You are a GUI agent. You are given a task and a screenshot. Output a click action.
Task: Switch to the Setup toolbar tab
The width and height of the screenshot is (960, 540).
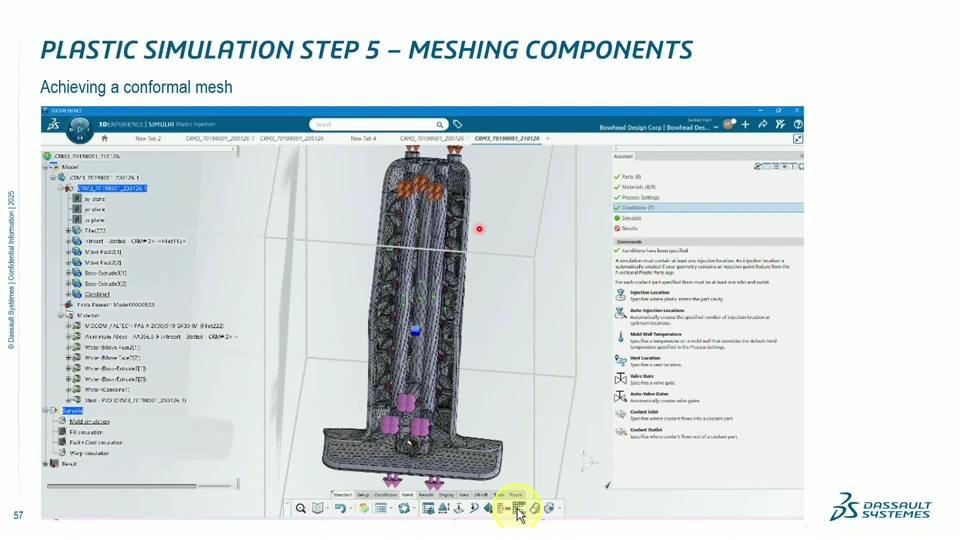click(x=362, y=495)
